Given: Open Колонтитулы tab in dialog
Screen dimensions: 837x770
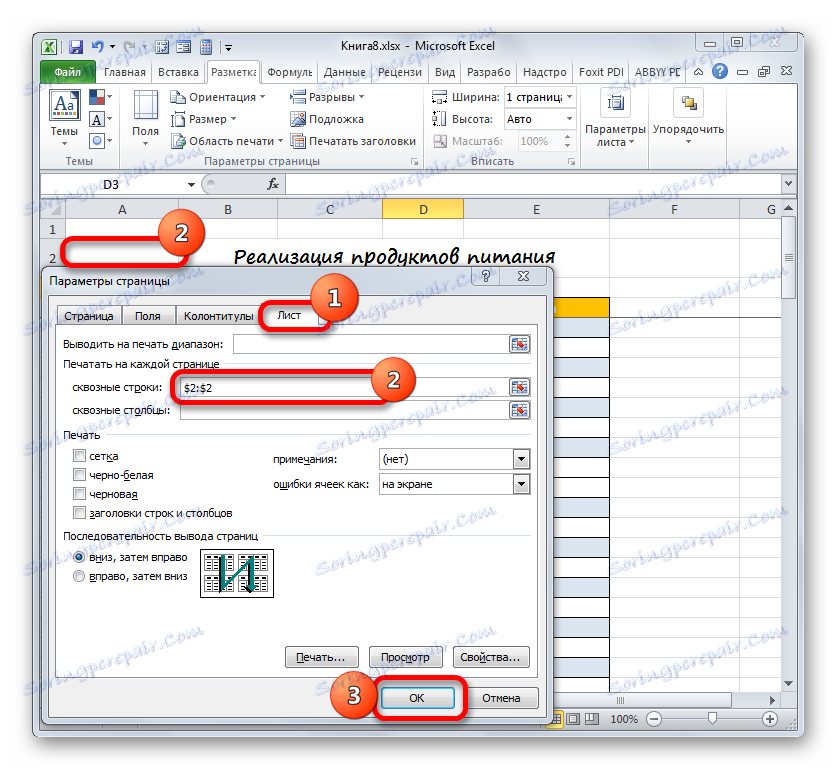Looking at the screenshot, I should pyautogui.click(x=218, y=316).
